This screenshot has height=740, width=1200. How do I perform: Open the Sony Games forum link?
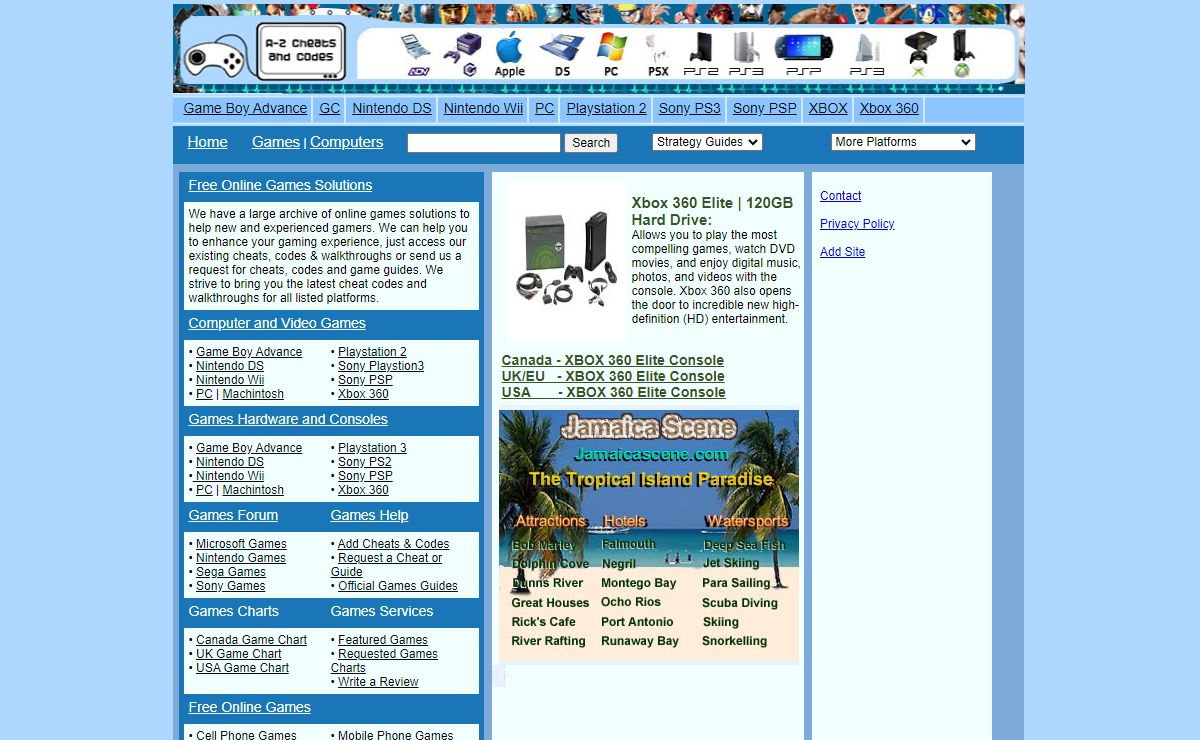point(231,586)
